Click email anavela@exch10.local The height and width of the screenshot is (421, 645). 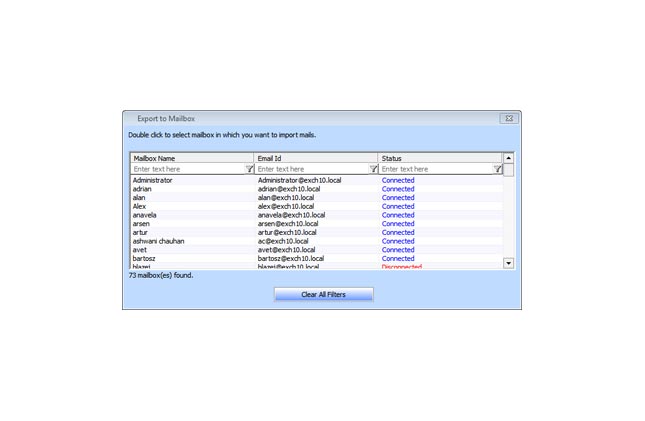291,215
